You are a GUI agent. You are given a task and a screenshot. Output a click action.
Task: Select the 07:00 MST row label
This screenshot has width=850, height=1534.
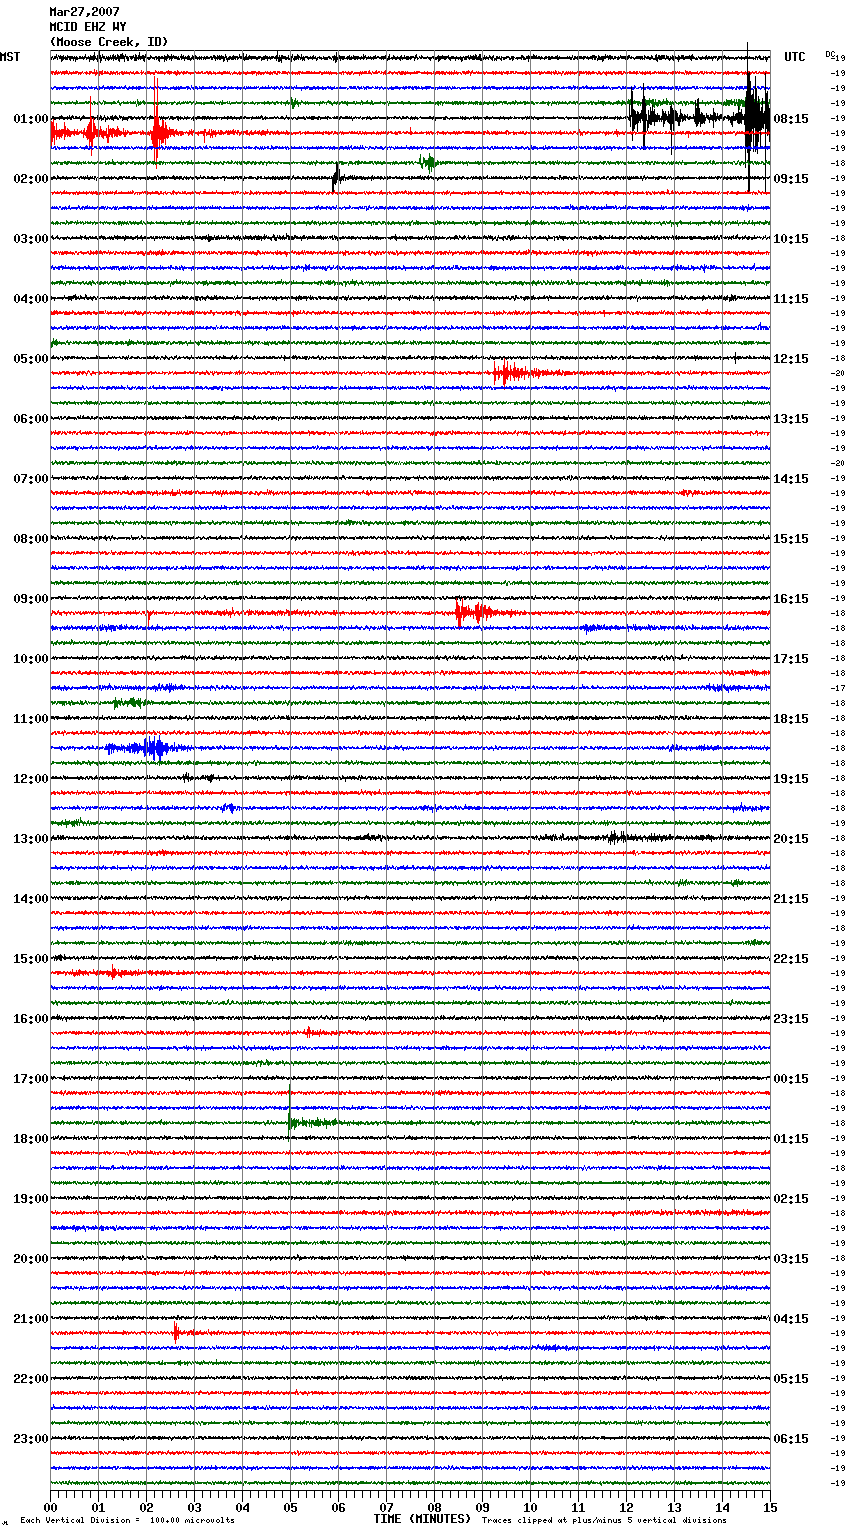coord(31,479)
